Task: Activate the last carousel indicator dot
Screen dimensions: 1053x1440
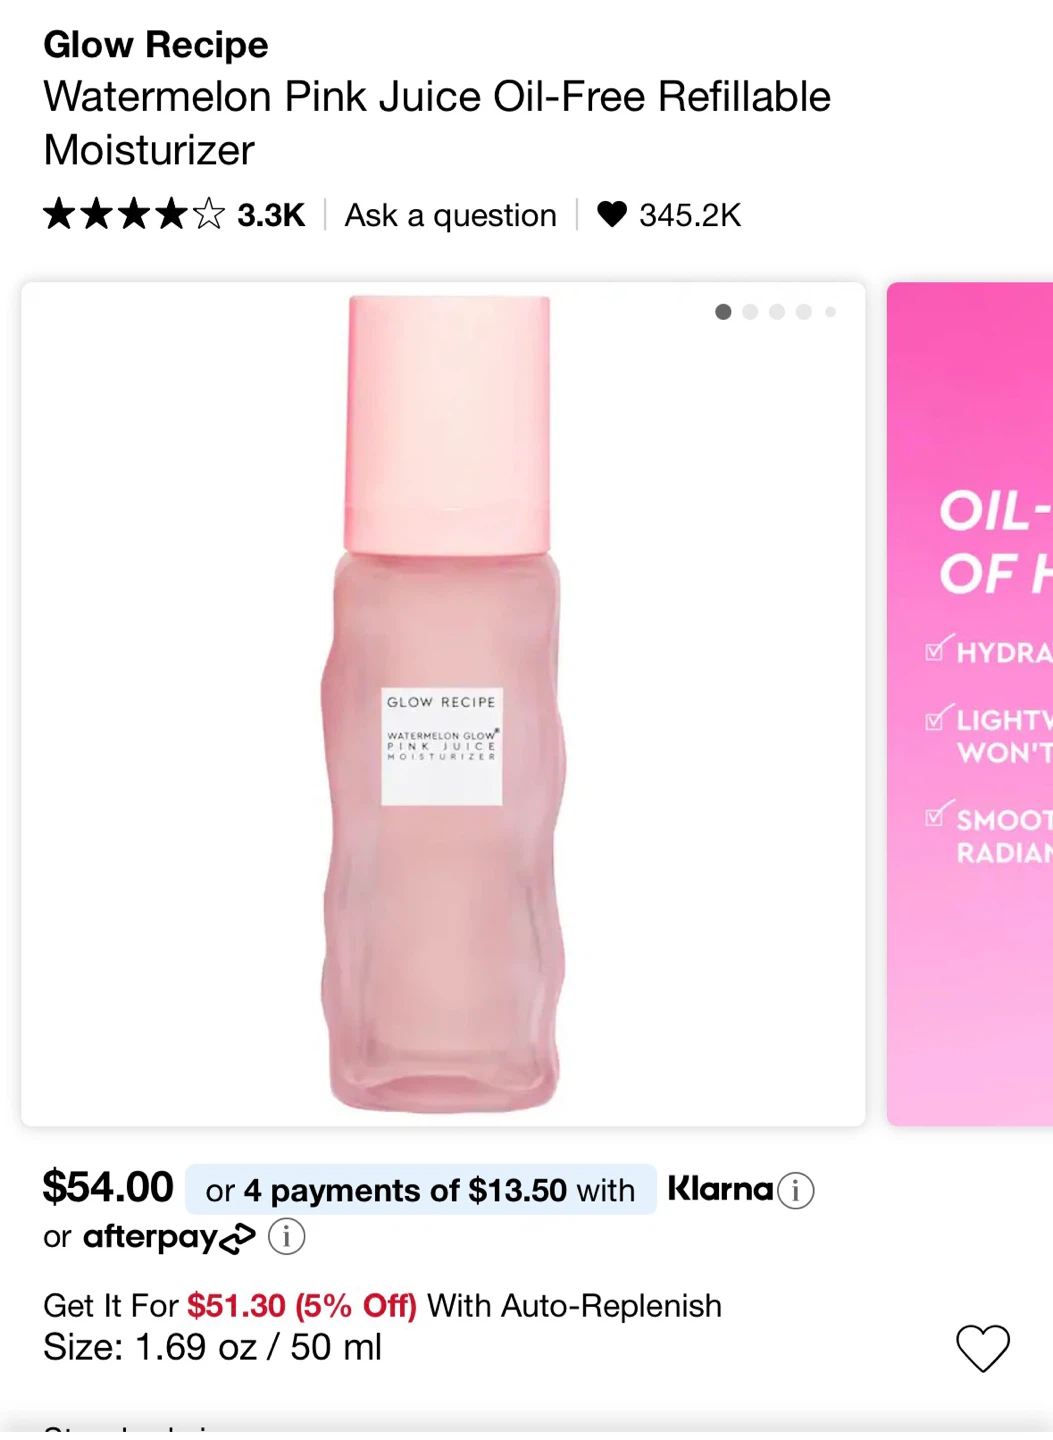Action: pyautogui.click(x=830, y=312)
